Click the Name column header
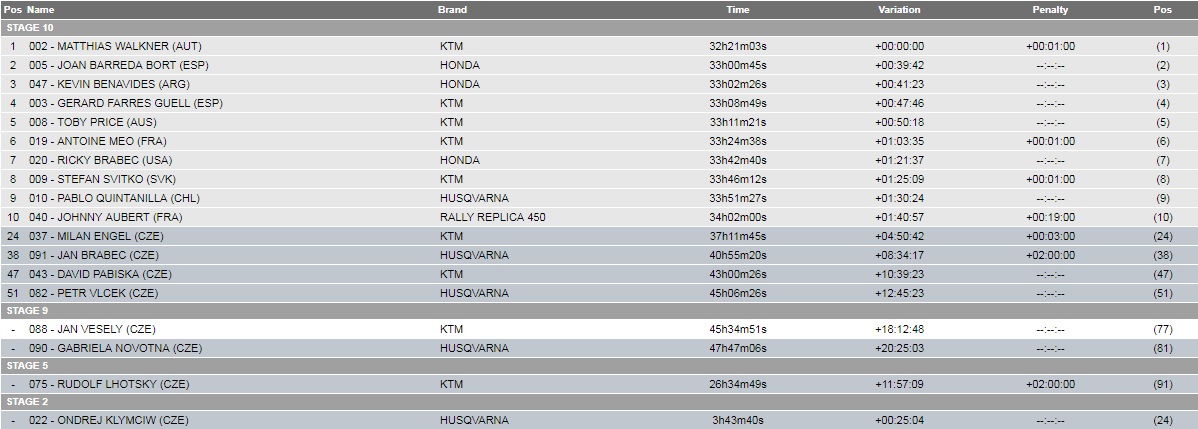This screenshot has height=429, width=1198. [40, 10]
